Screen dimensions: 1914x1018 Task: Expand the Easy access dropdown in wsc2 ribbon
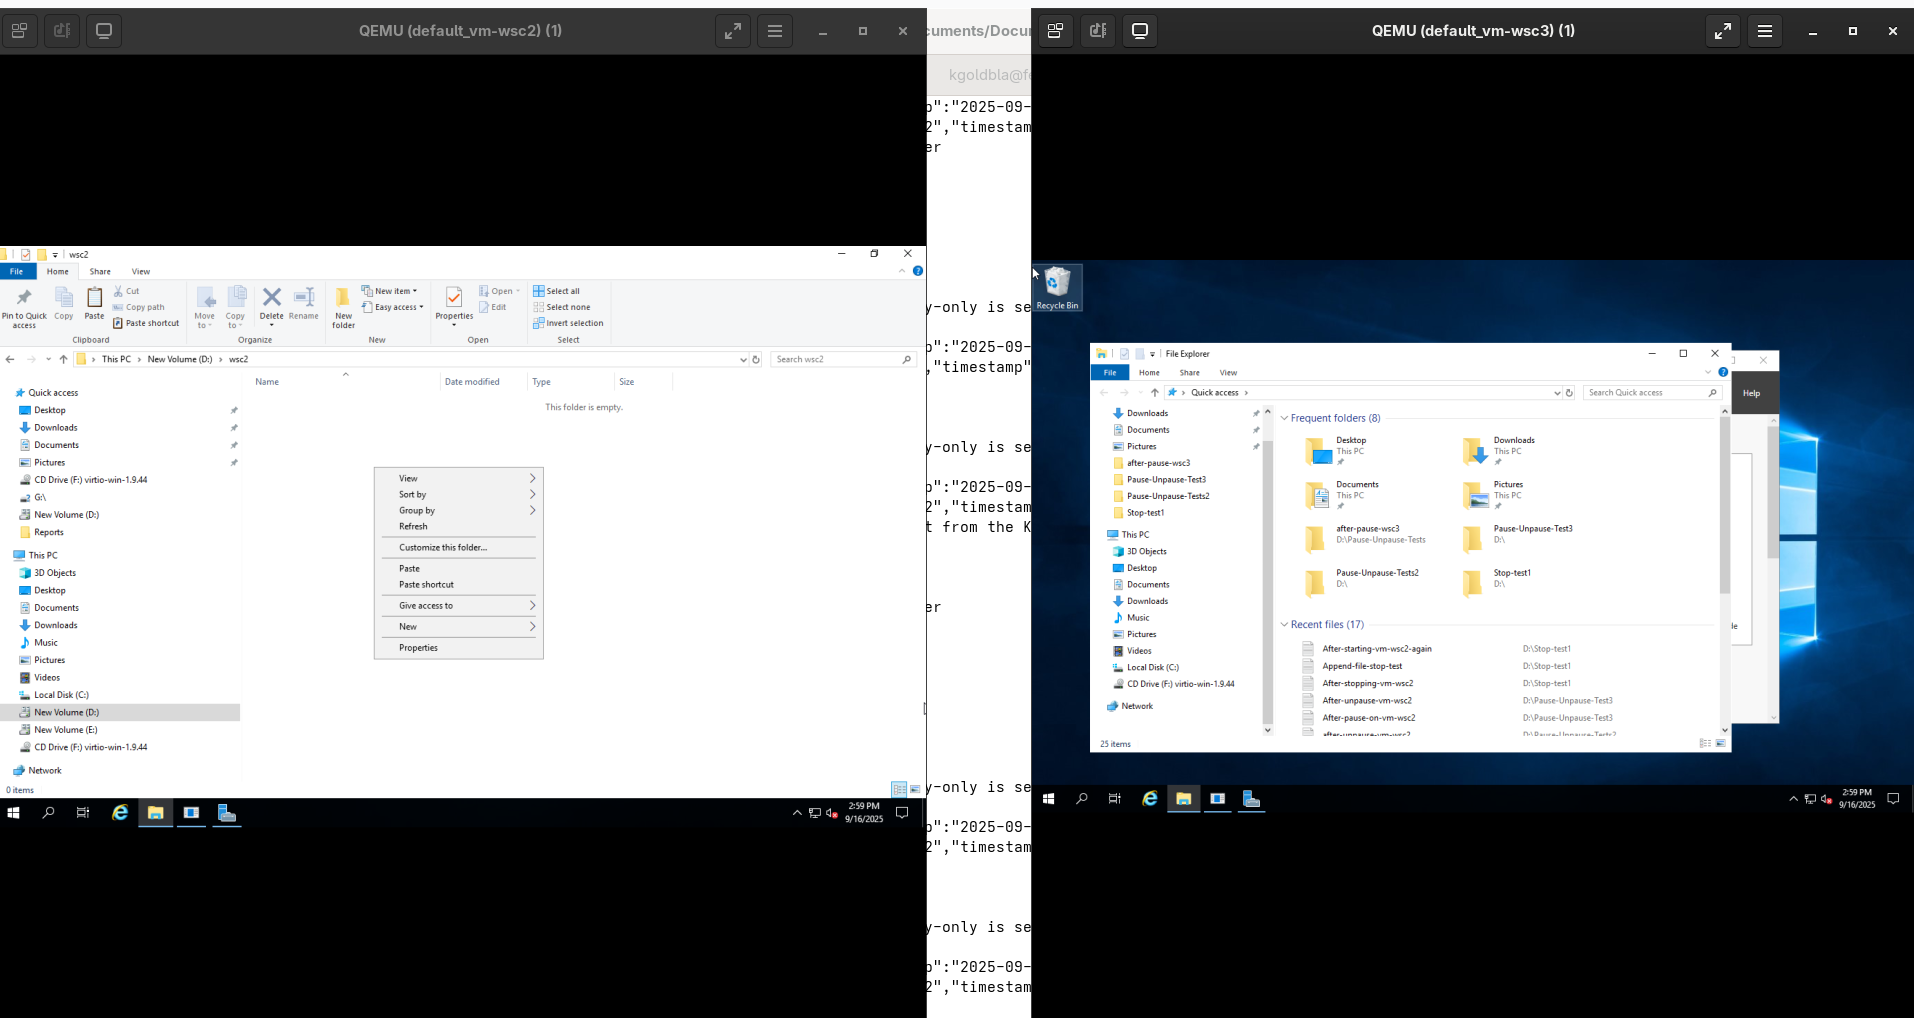pyautogui.click(x=392, y=307)
